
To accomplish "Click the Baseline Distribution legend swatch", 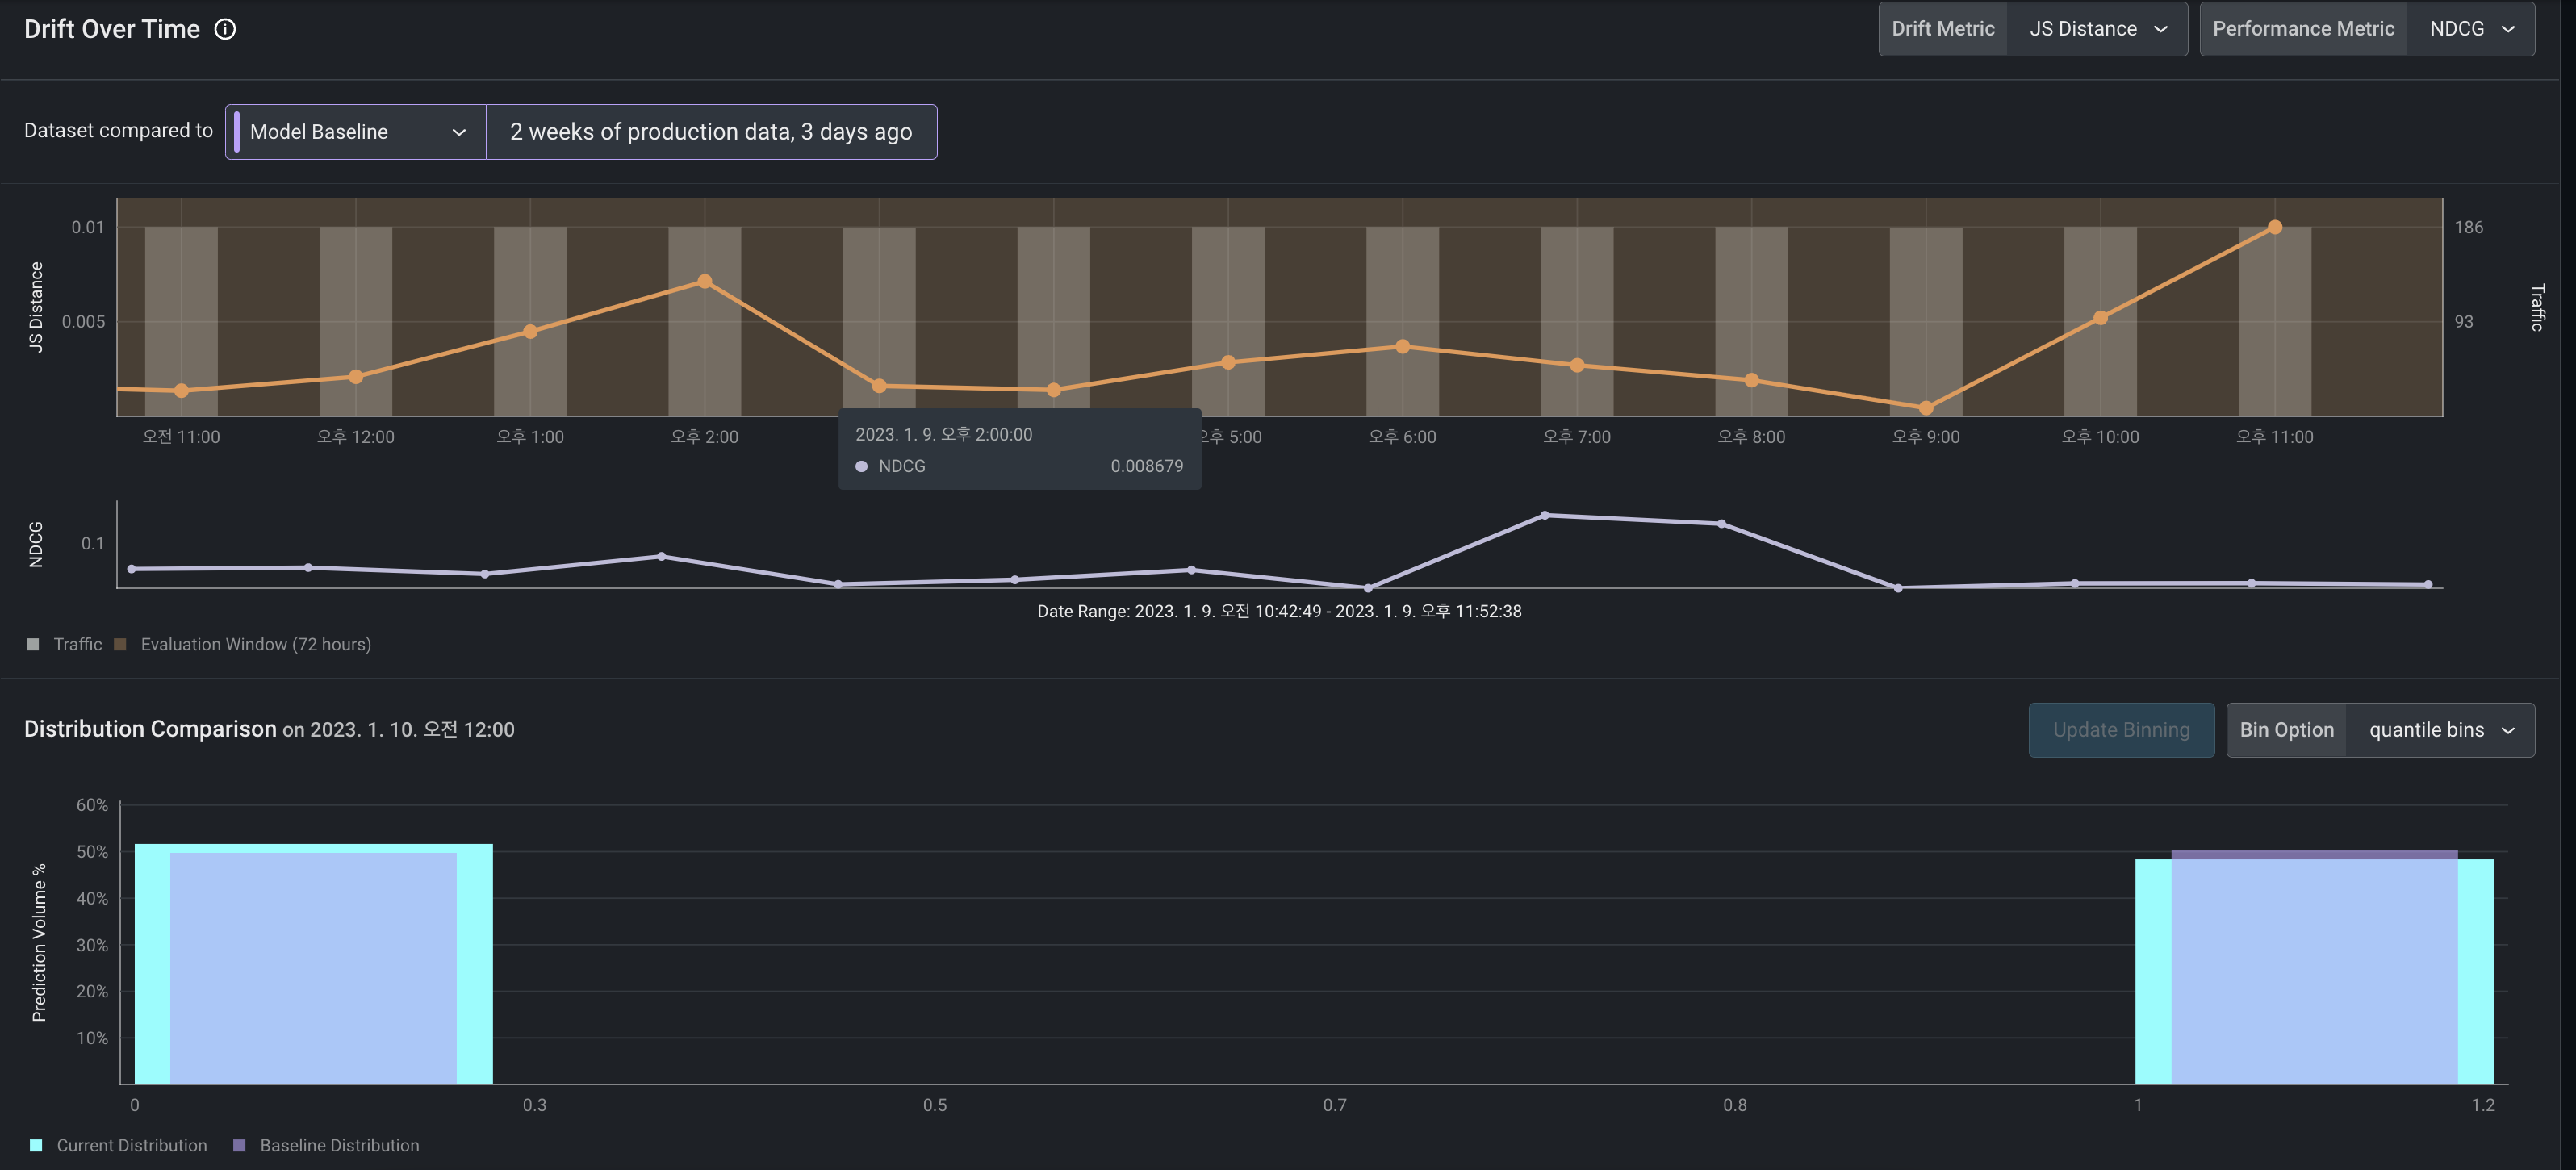I will pyautogui.click(x=239, y=1146).
